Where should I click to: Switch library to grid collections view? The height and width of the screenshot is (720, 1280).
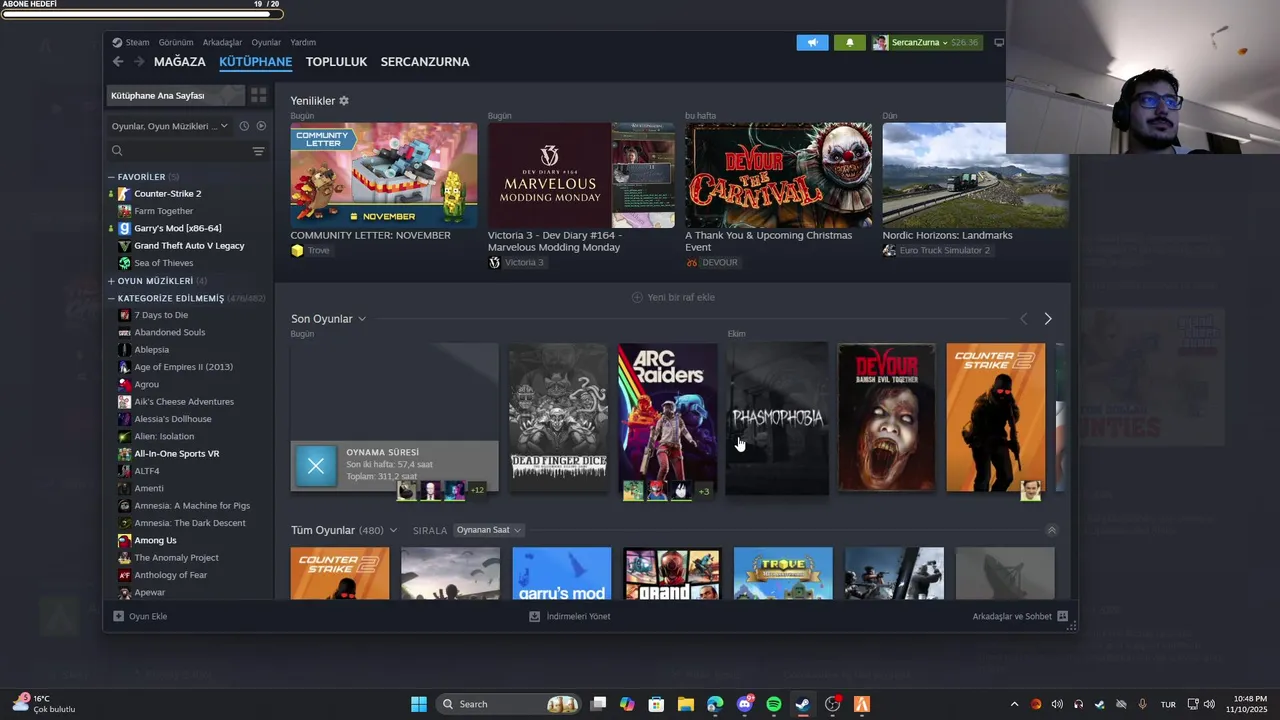coord(258,95)
